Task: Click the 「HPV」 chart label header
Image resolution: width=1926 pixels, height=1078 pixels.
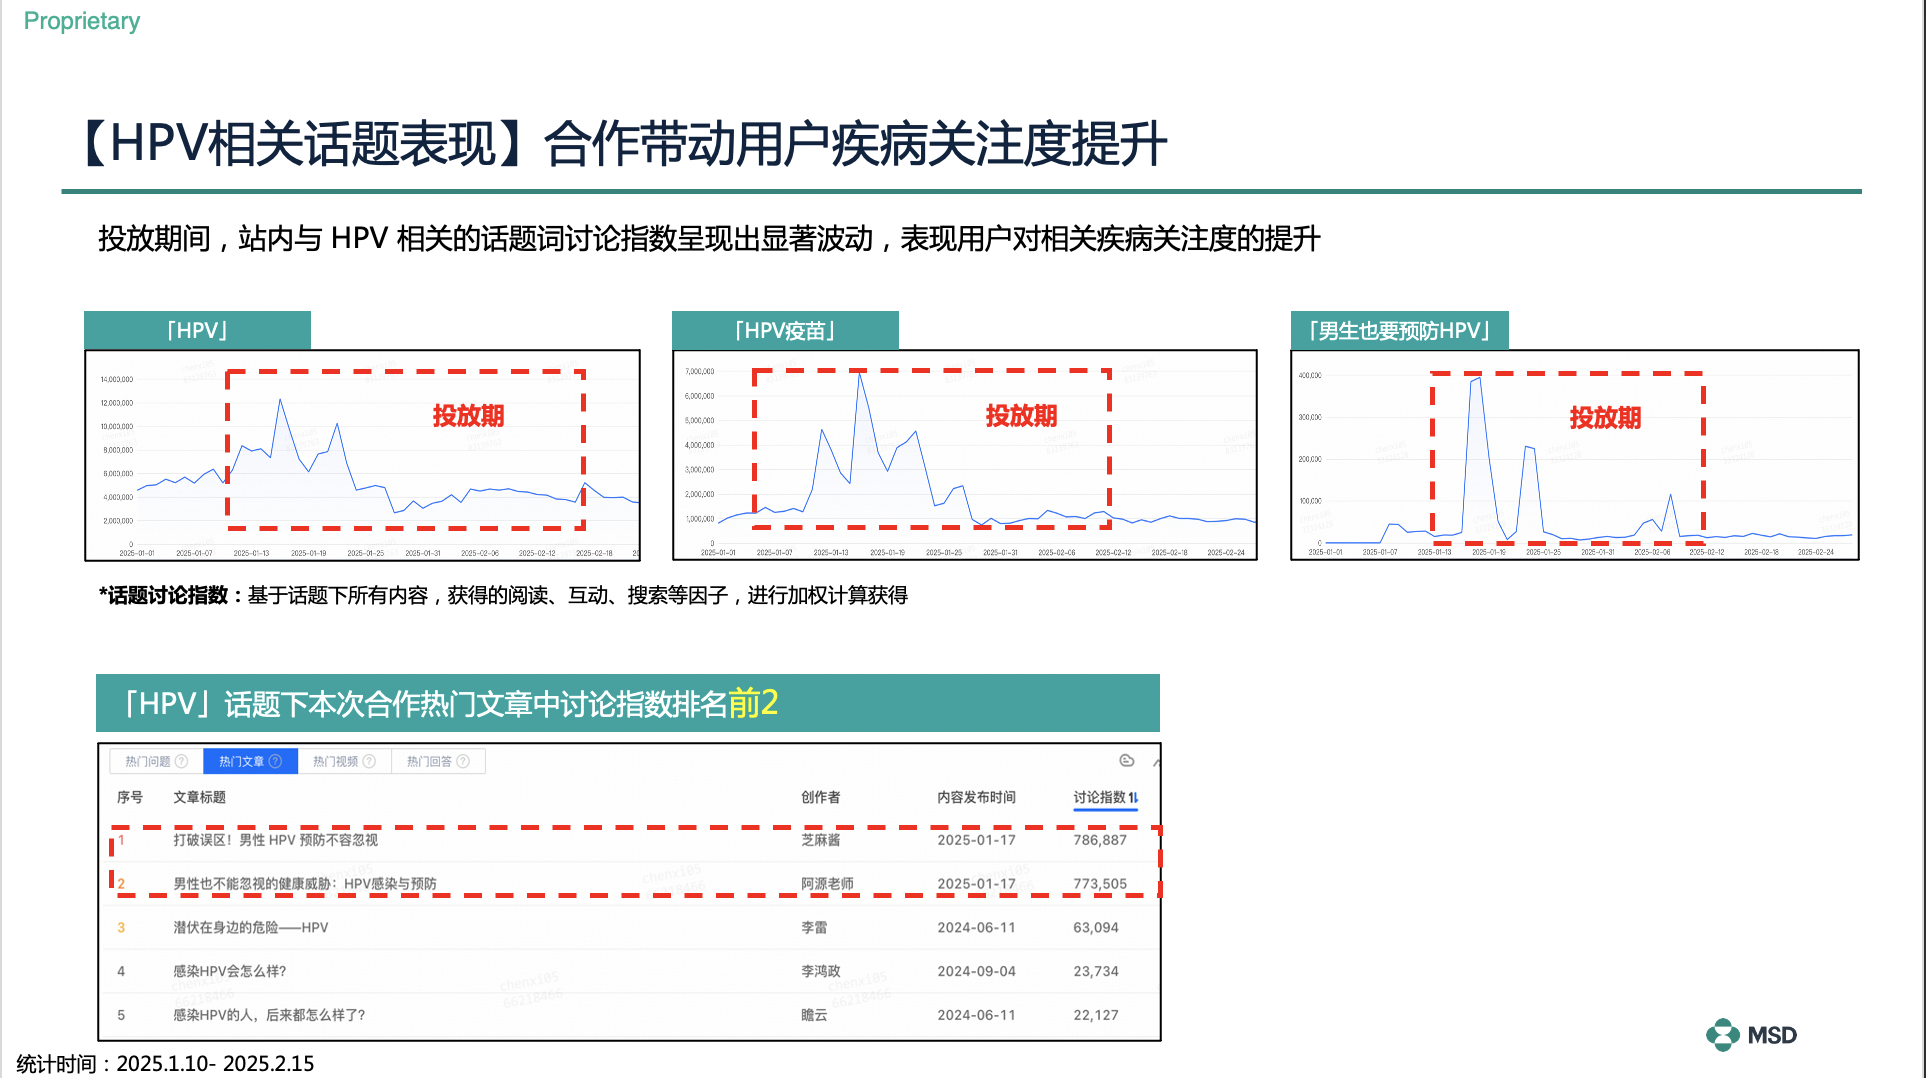Action: [x=197, y=331]
